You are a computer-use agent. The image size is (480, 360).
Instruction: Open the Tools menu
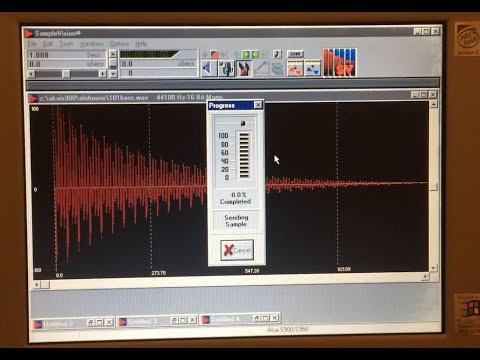tap(66, 44)
